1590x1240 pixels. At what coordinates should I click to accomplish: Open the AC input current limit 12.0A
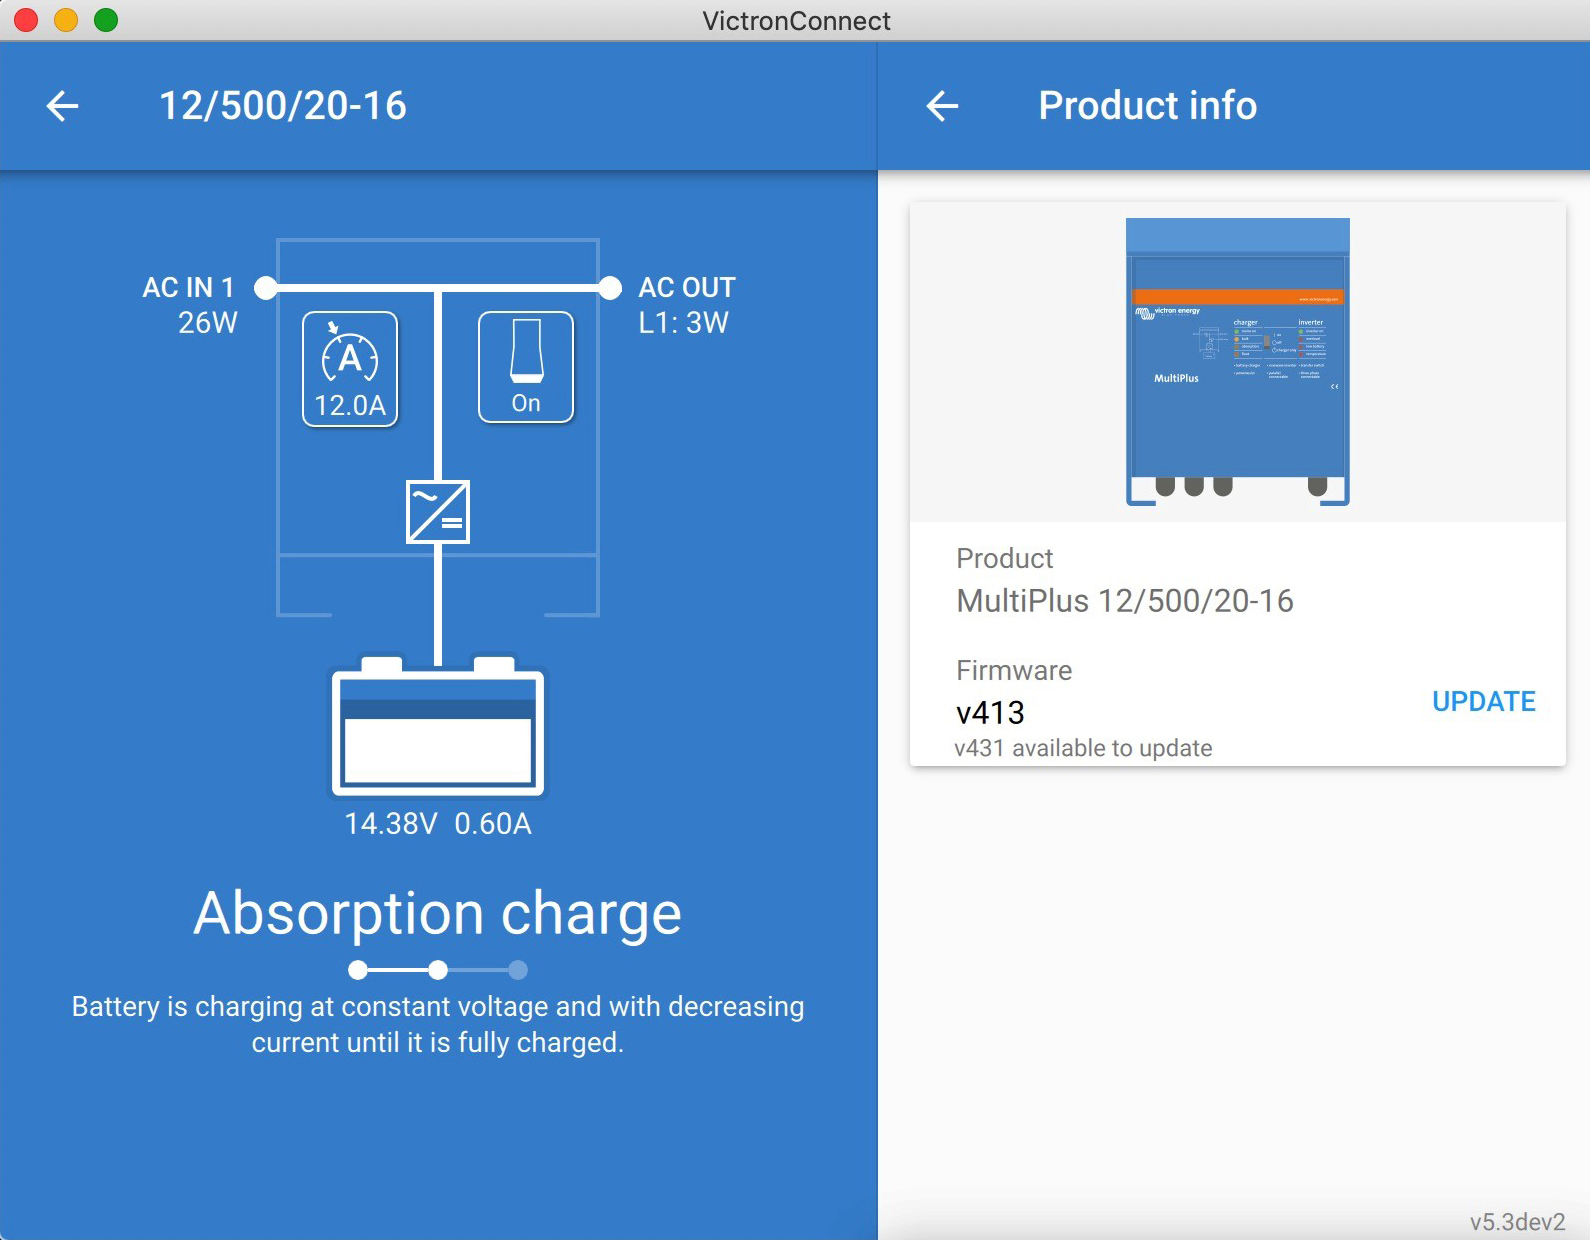point(350,369)
